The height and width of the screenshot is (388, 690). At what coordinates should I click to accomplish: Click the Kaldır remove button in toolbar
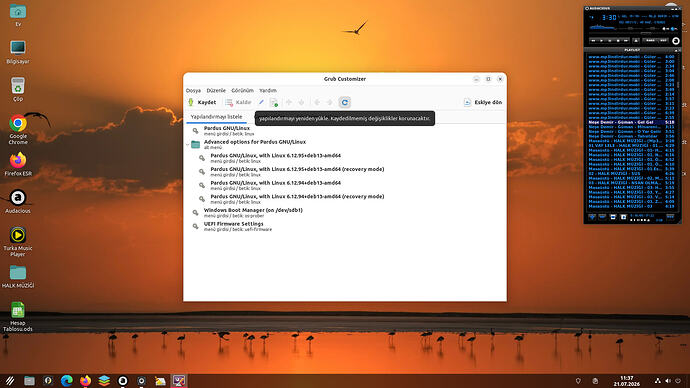click(238, 102)
